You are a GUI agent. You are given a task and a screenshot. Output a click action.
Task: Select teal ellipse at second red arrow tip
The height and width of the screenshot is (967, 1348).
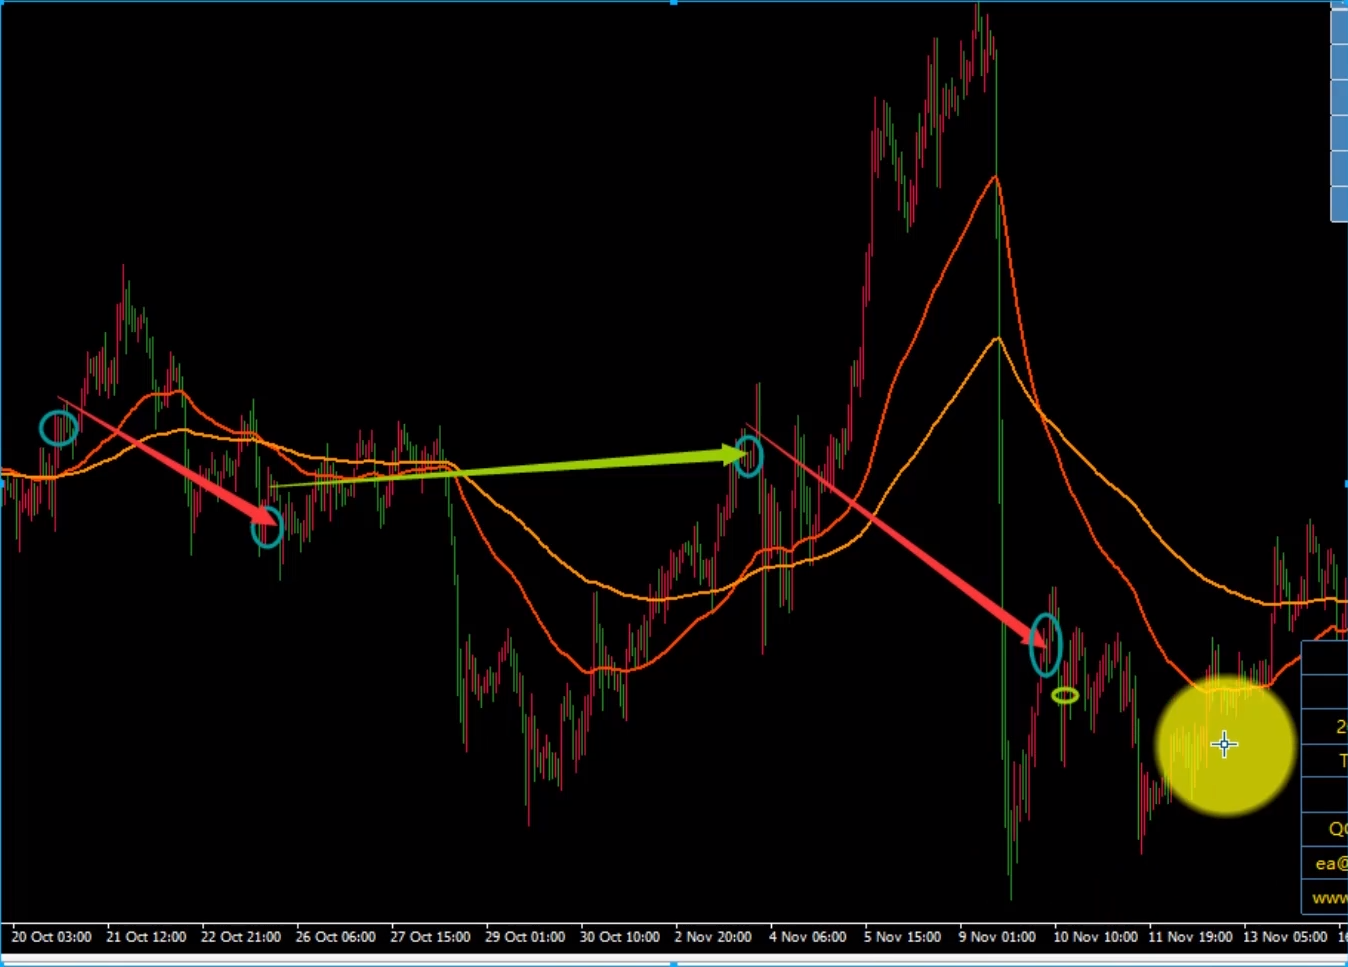(1045, 645)
